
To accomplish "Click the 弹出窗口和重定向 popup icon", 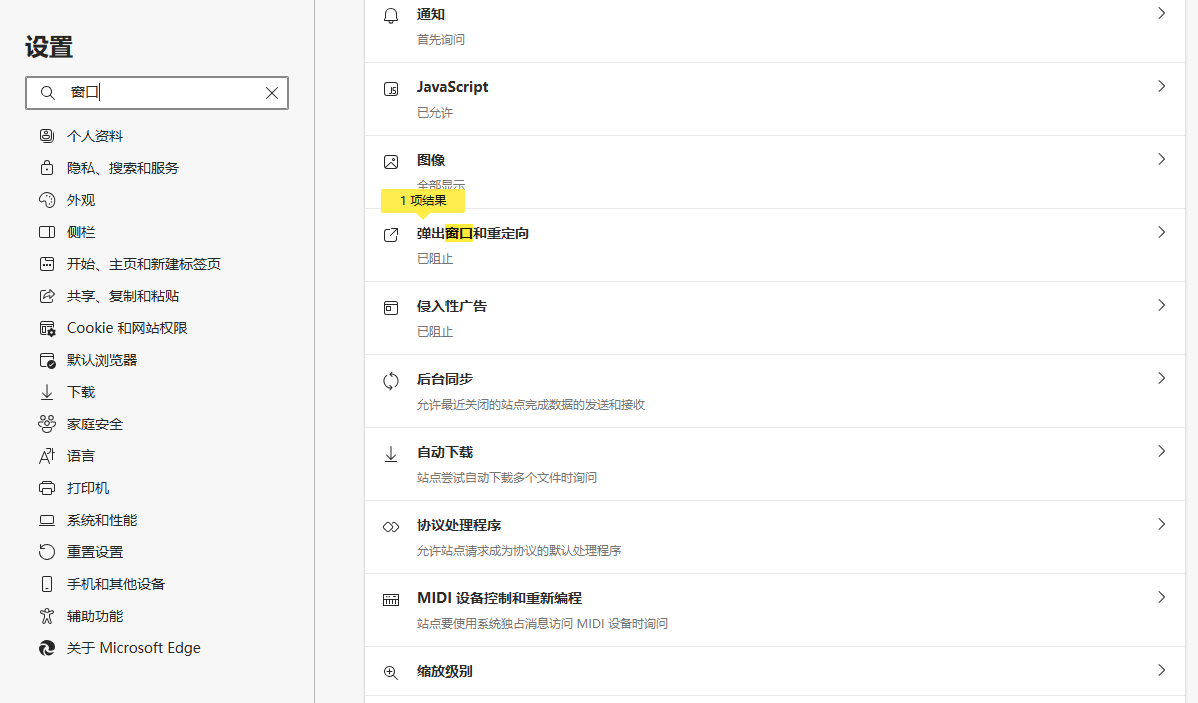I will (x=390, y=234).
